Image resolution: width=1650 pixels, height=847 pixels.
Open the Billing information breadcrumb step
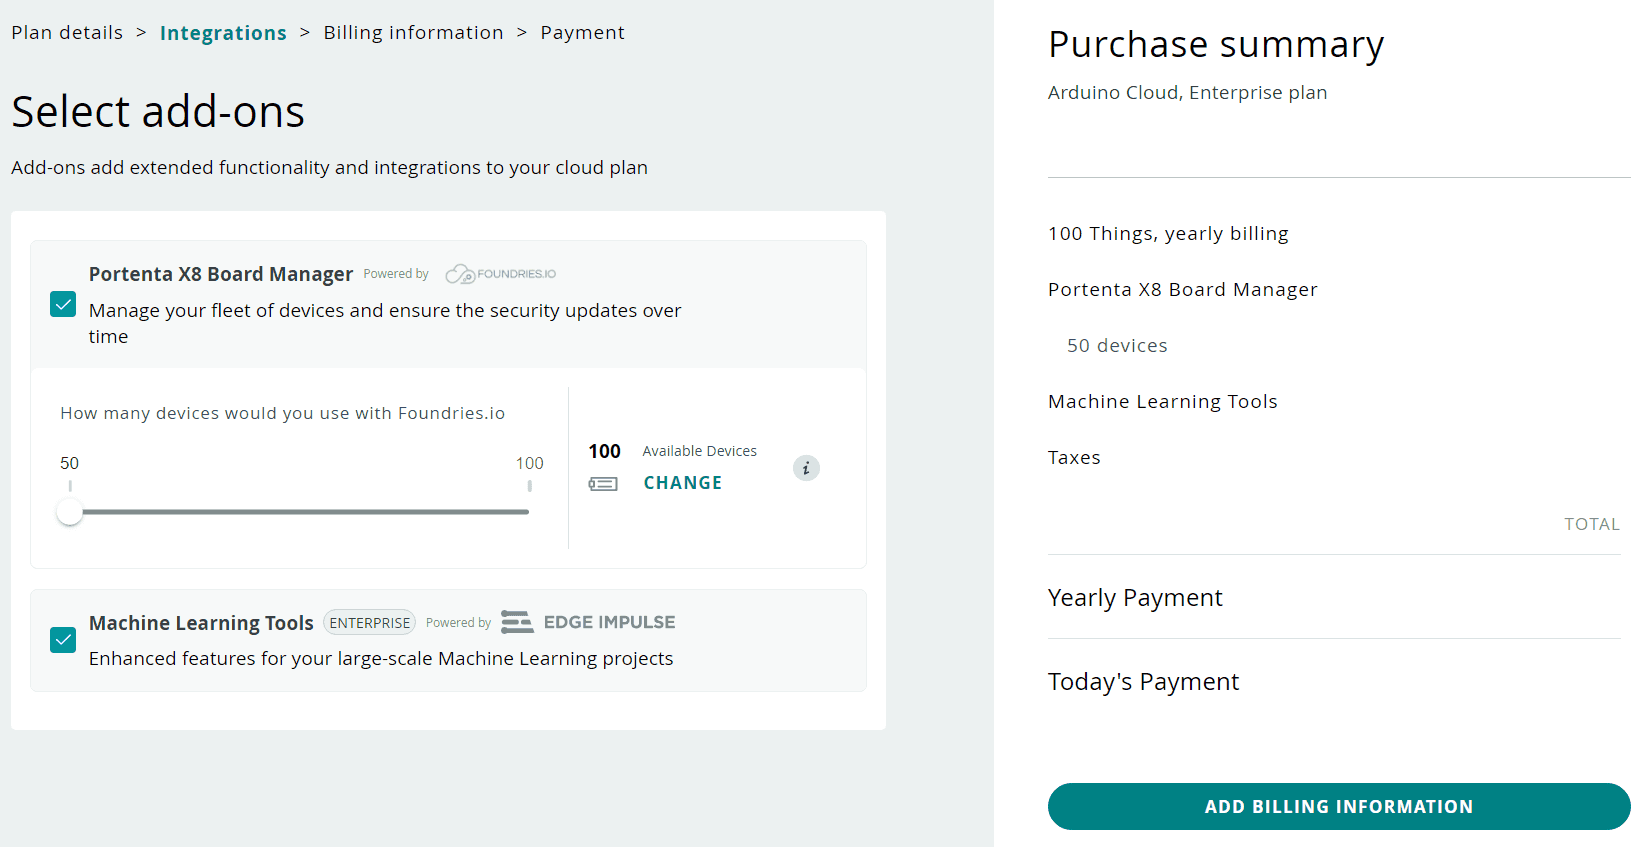click(413, 33)
